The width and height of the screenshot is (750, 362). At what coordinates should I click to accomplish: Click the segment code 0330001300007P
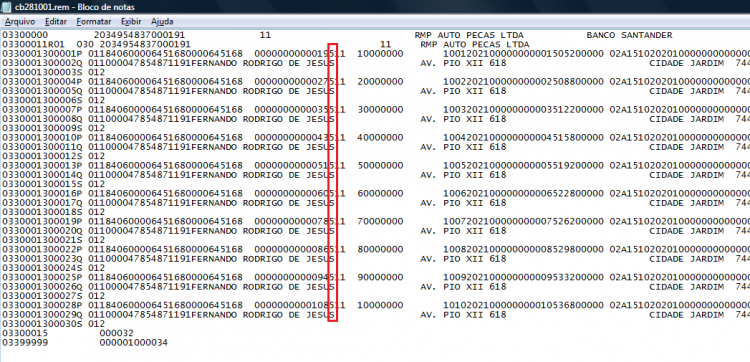[x=43, y=110]
